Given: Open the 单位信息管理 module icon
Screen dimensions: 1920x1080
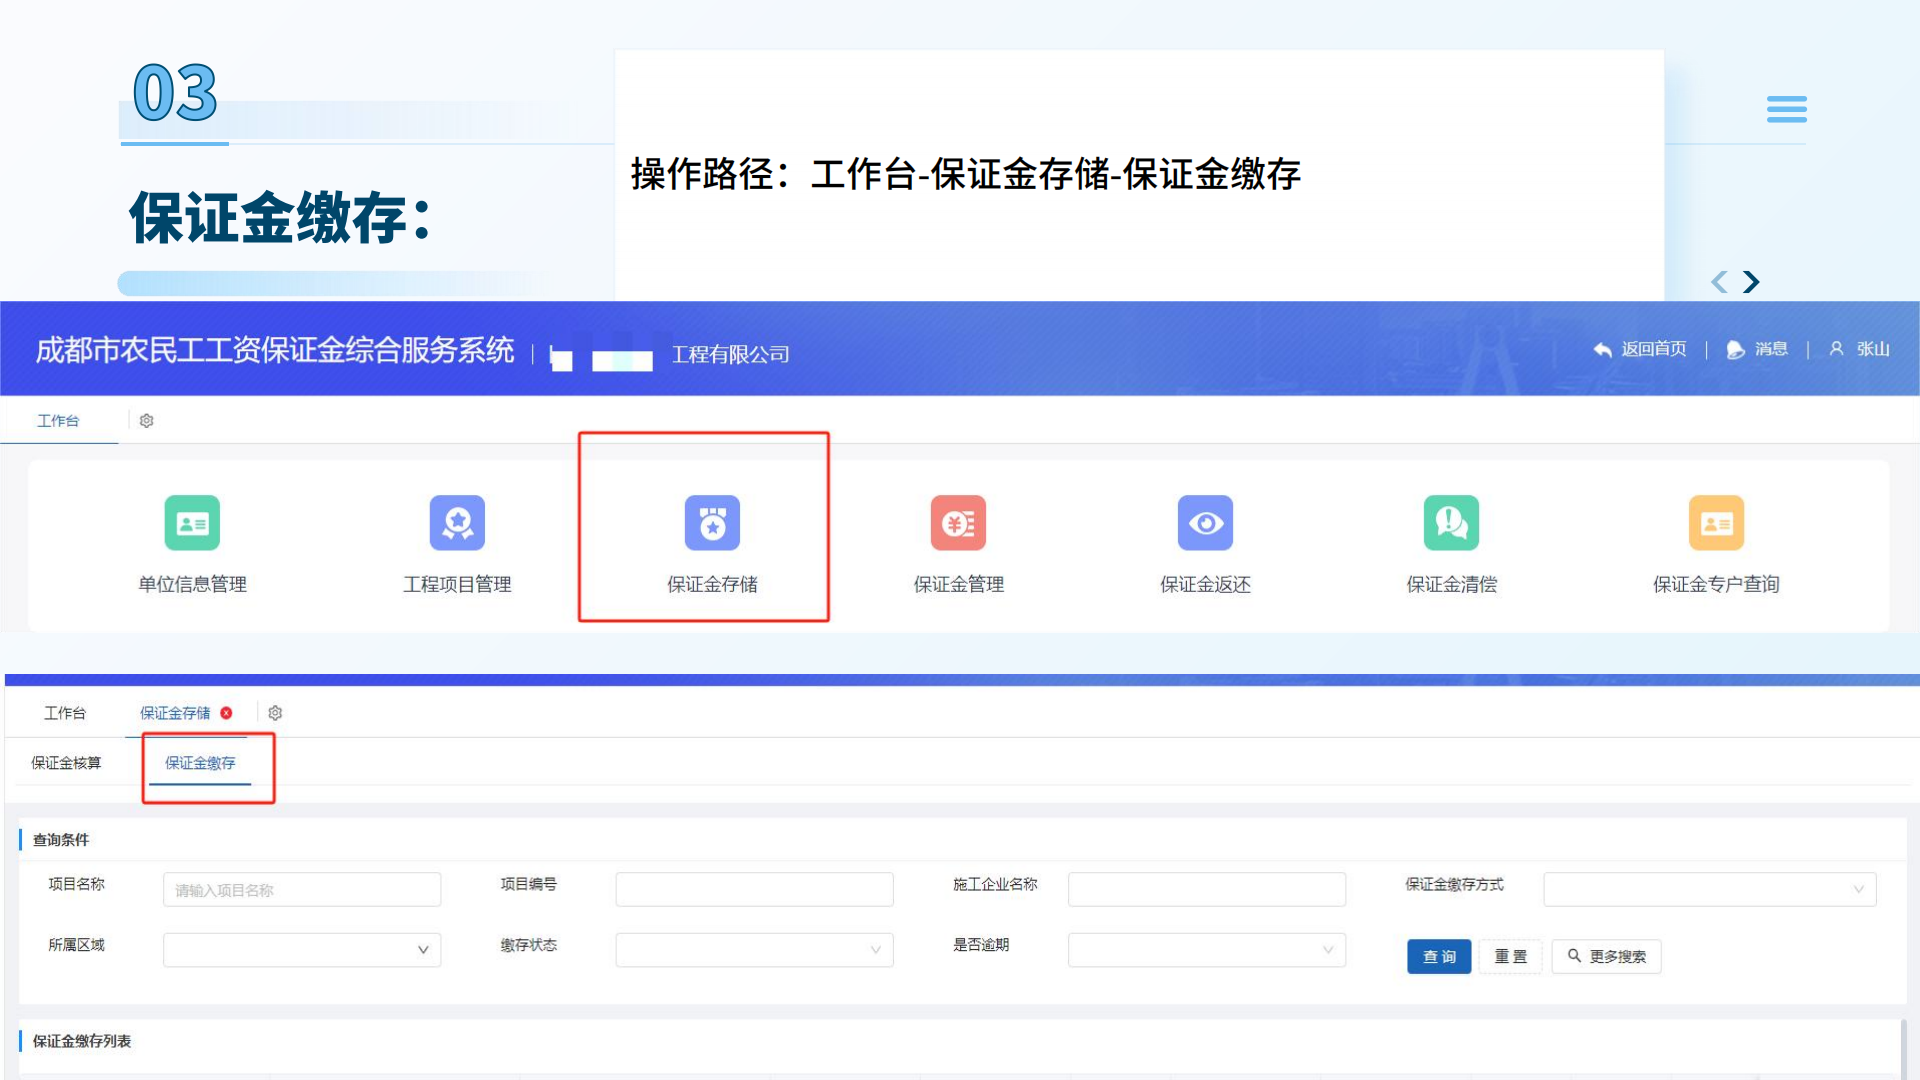Looking at the screenshot, I should 191,523.
